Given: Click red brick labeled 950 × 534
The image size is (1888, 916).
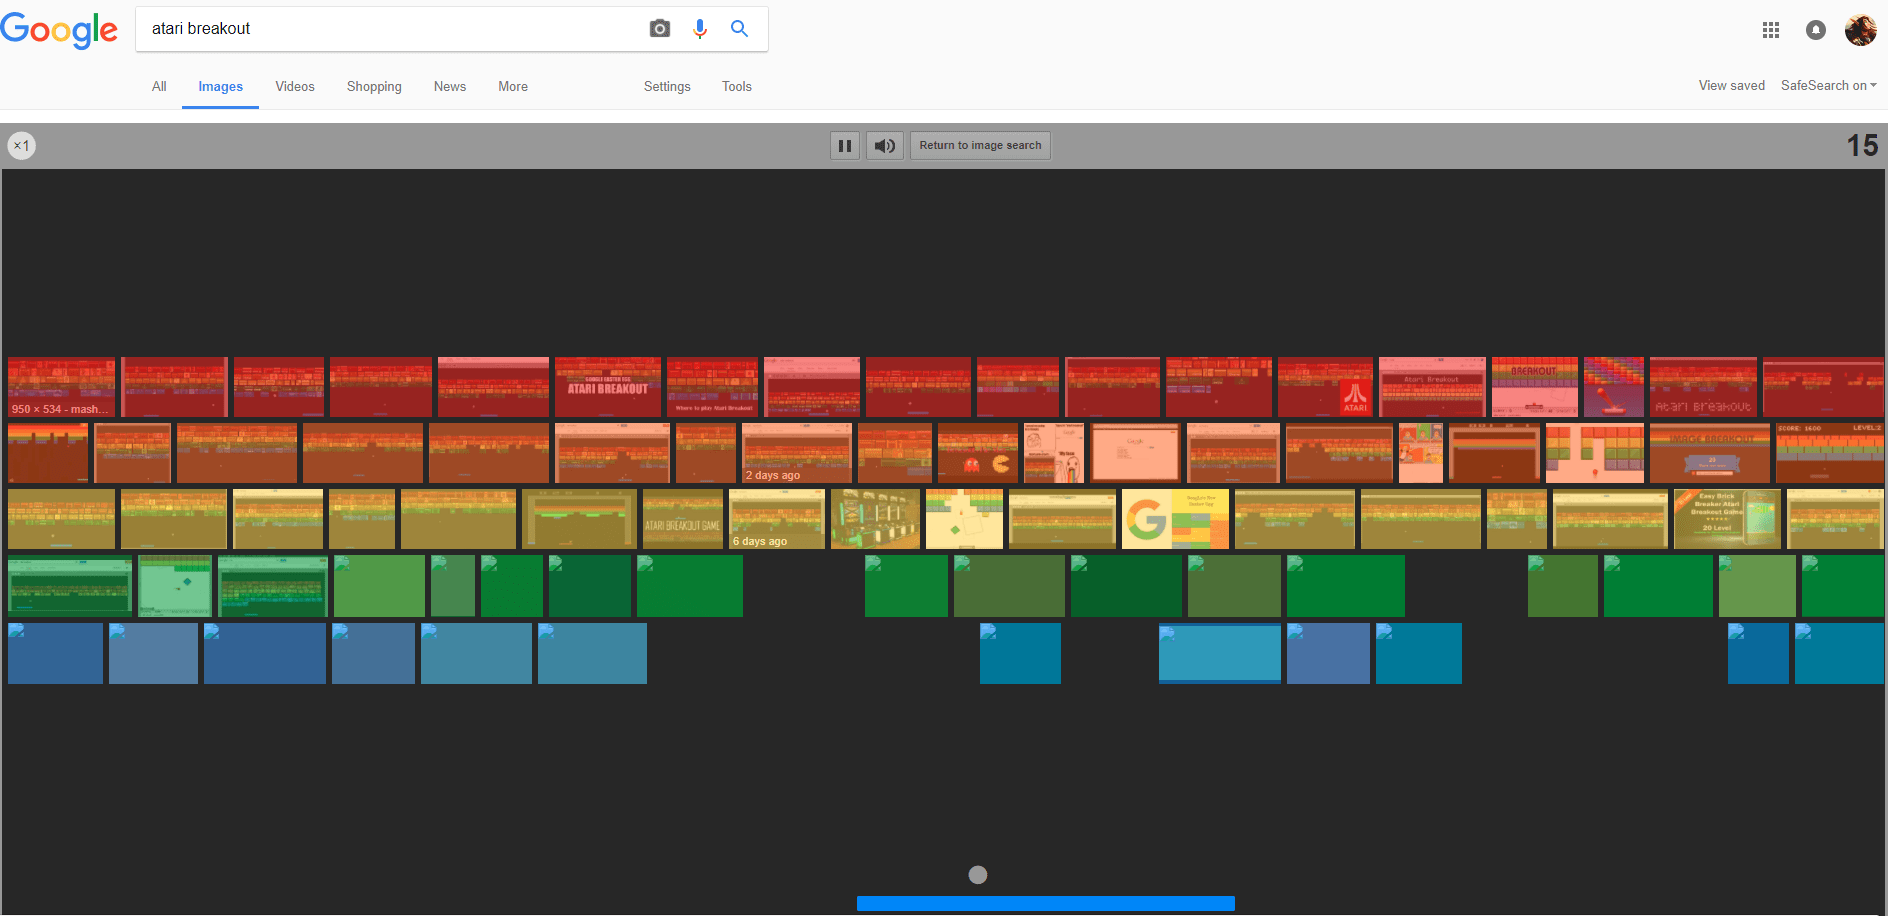Looking at the screenshot, I should (61, 387).
